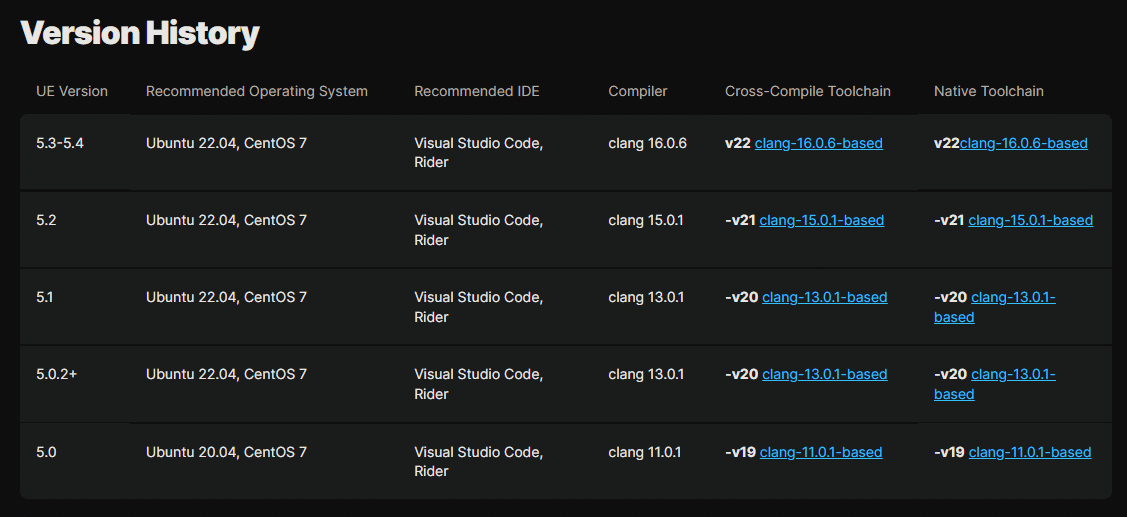Select the clang 11.0.1 compiler cell
1127x517 pixels.
click(645, 452)
